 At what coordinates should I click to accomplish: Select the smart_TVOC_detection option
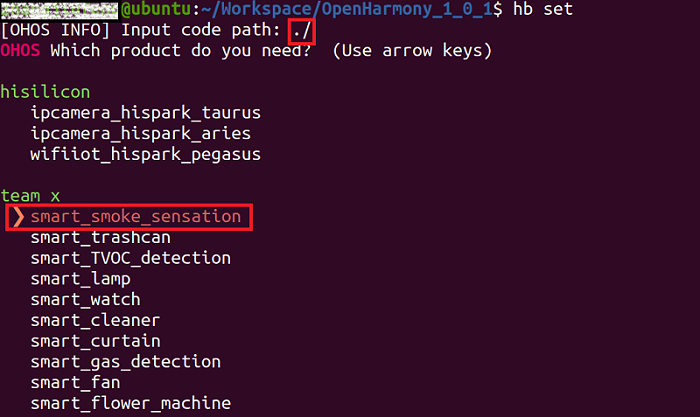130,258
